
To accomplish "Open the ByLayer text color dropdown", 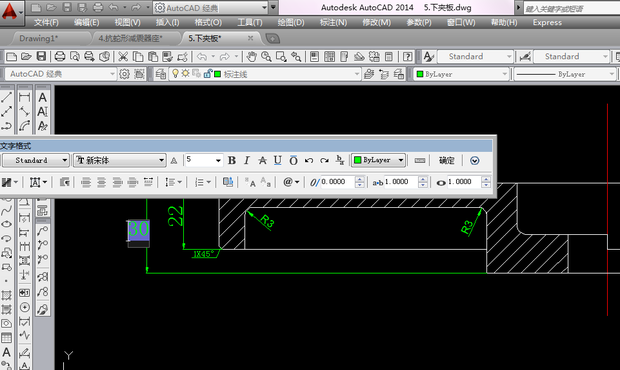I will 401,160.
